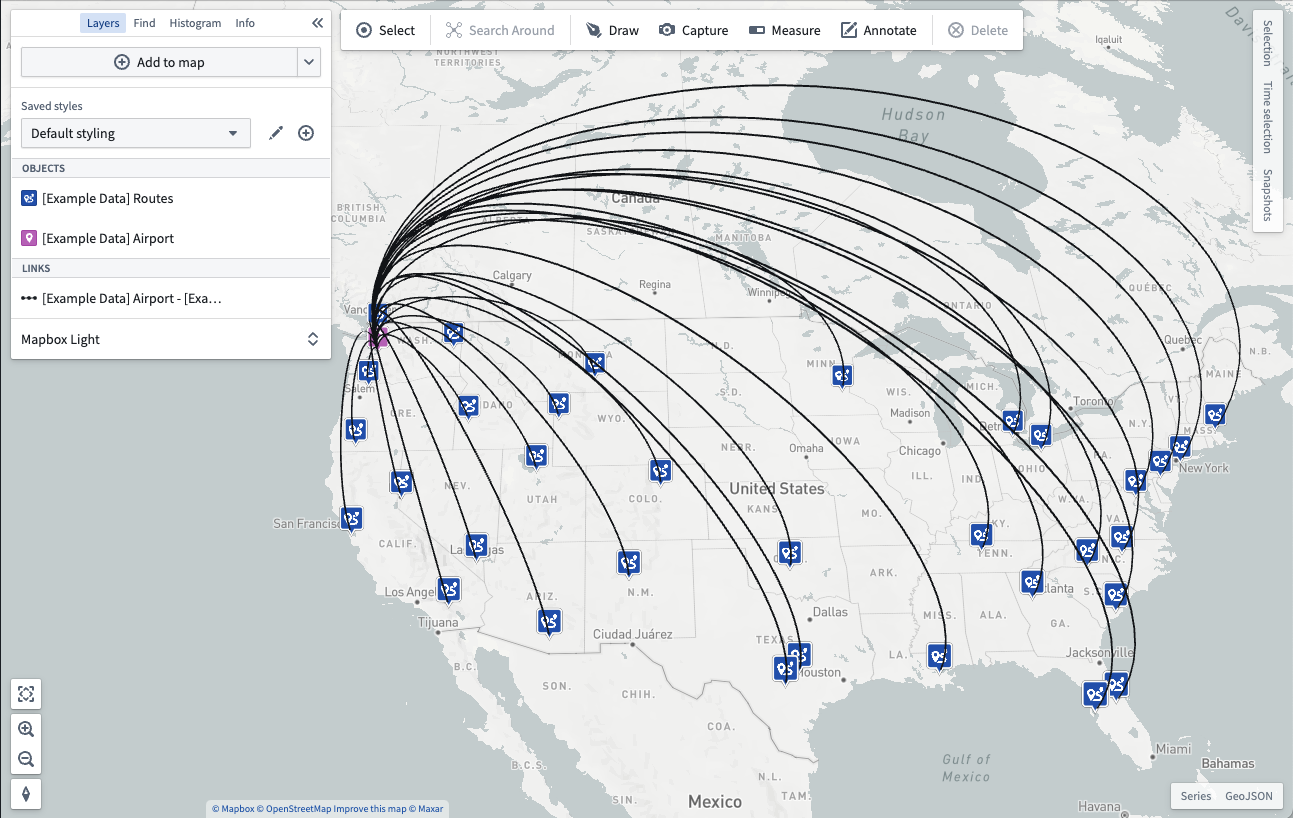Open the Find tab
Viewport: 1293px width, 818px height.
tap(144, 23)
